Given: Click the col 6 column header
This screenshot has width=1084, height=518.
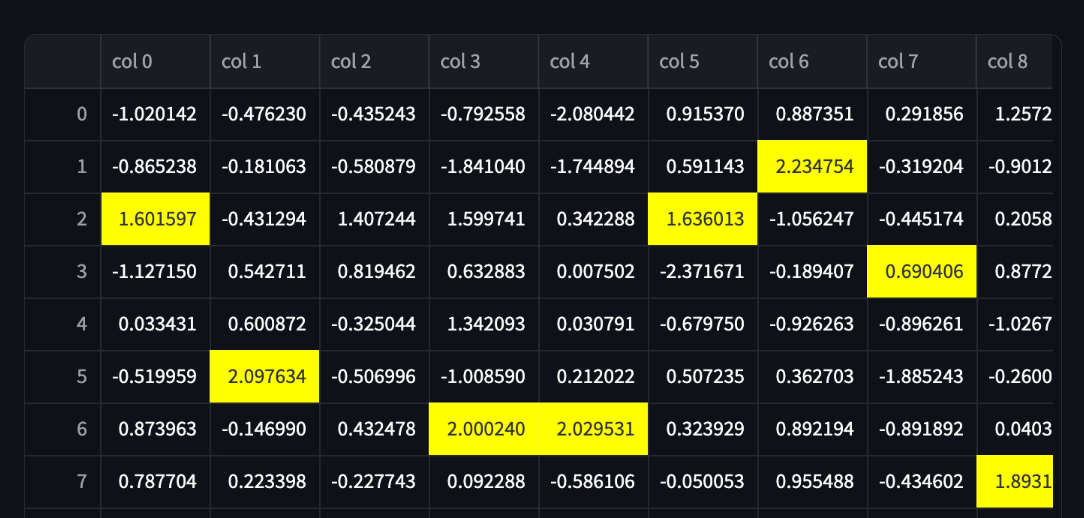Looking at the screenshot, I should 812,62.
